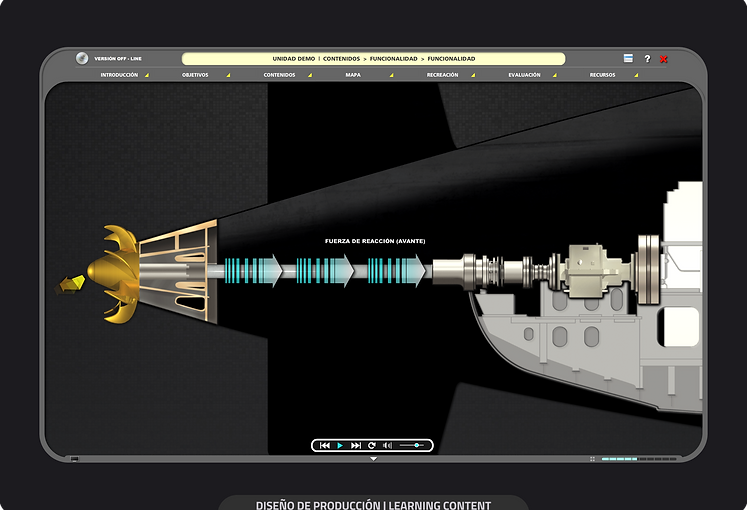Click the middle cyan force arrow on the shaft
The image size is (747, 510).
point(325,270)
